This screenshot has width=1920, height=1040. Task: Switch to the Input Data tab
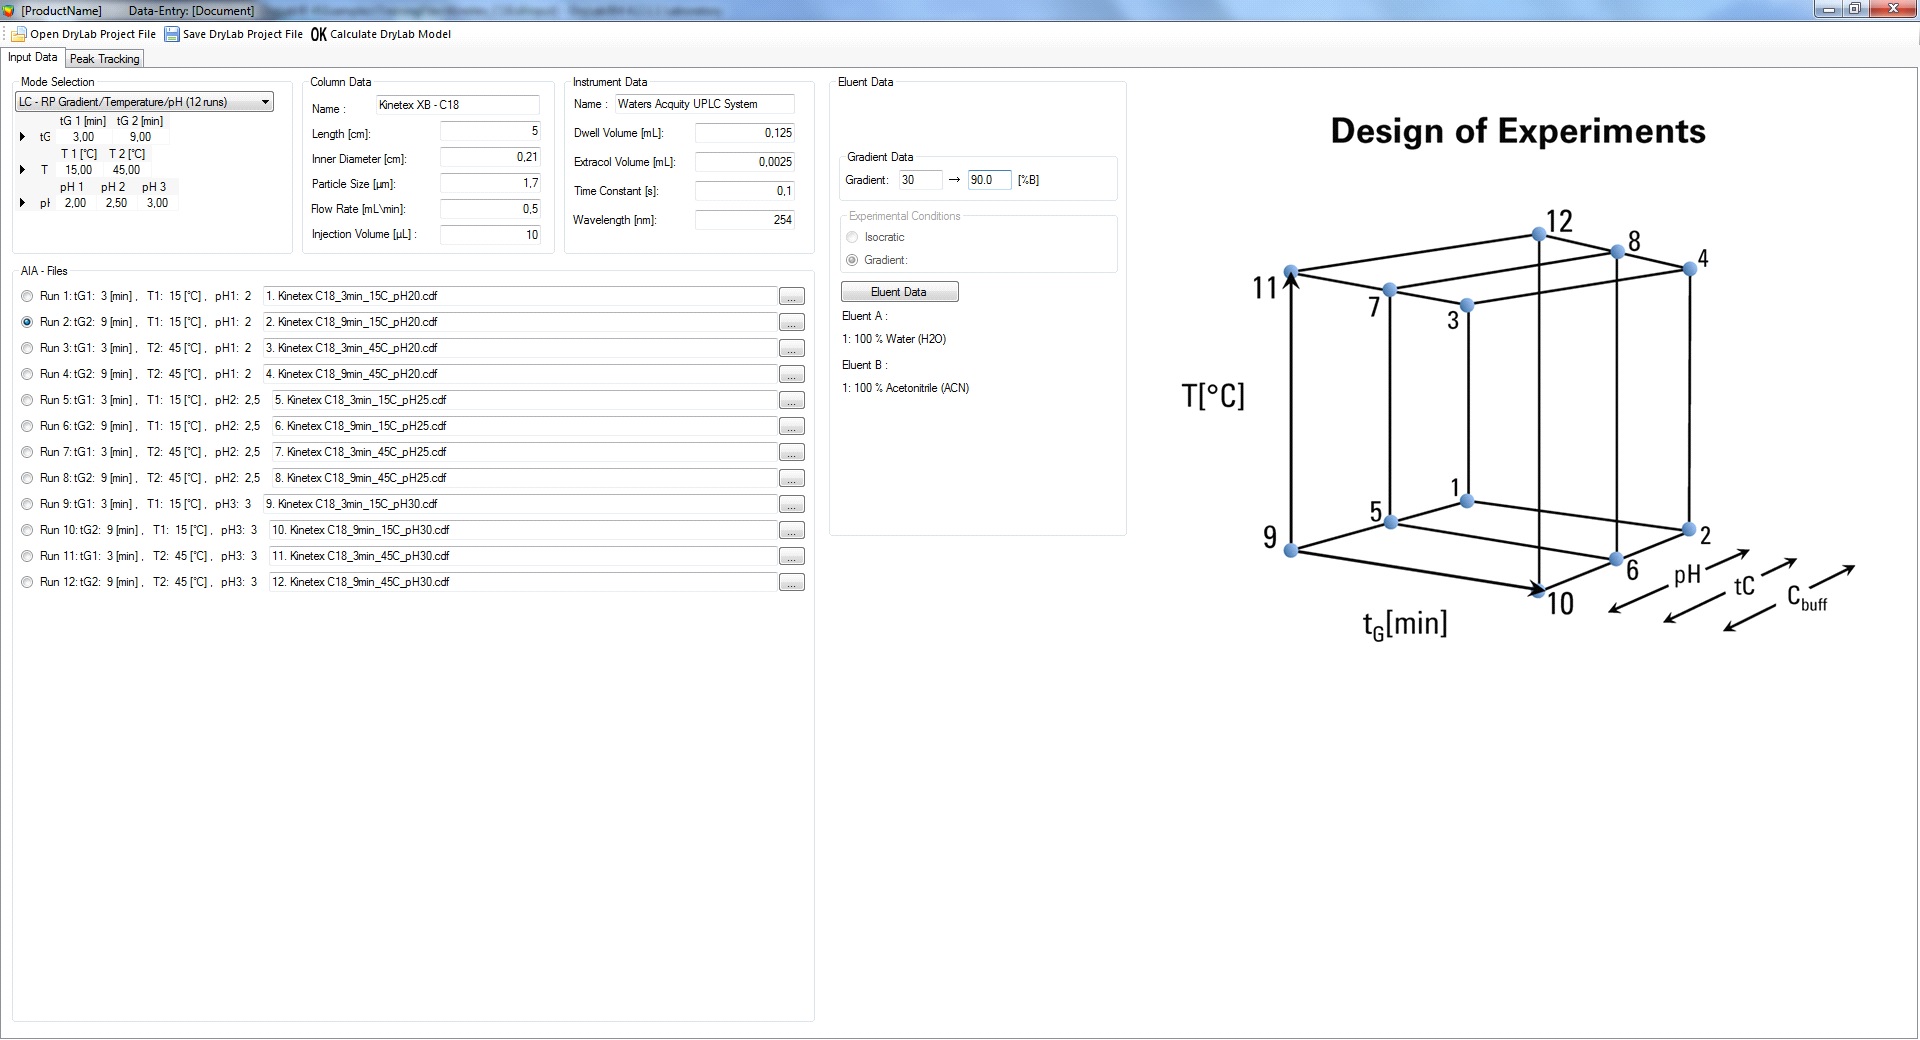click(33, 58)
